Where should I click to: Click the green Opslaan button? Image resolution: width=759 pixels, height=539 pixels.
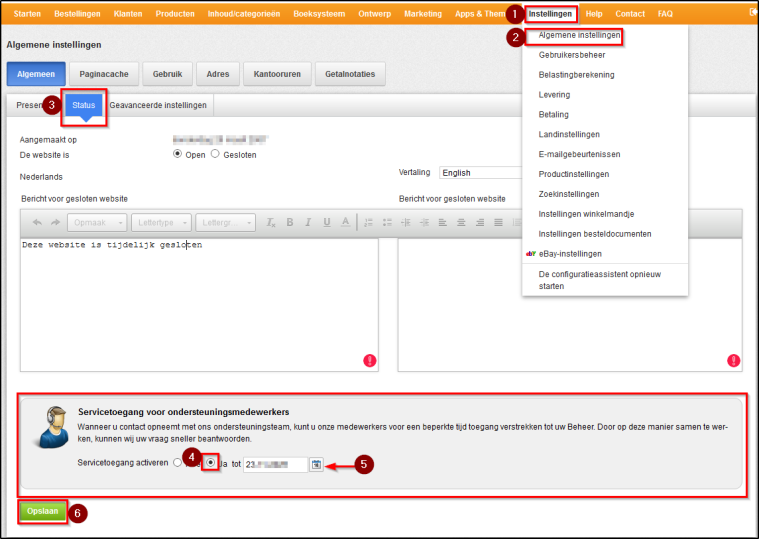(42, 511)
